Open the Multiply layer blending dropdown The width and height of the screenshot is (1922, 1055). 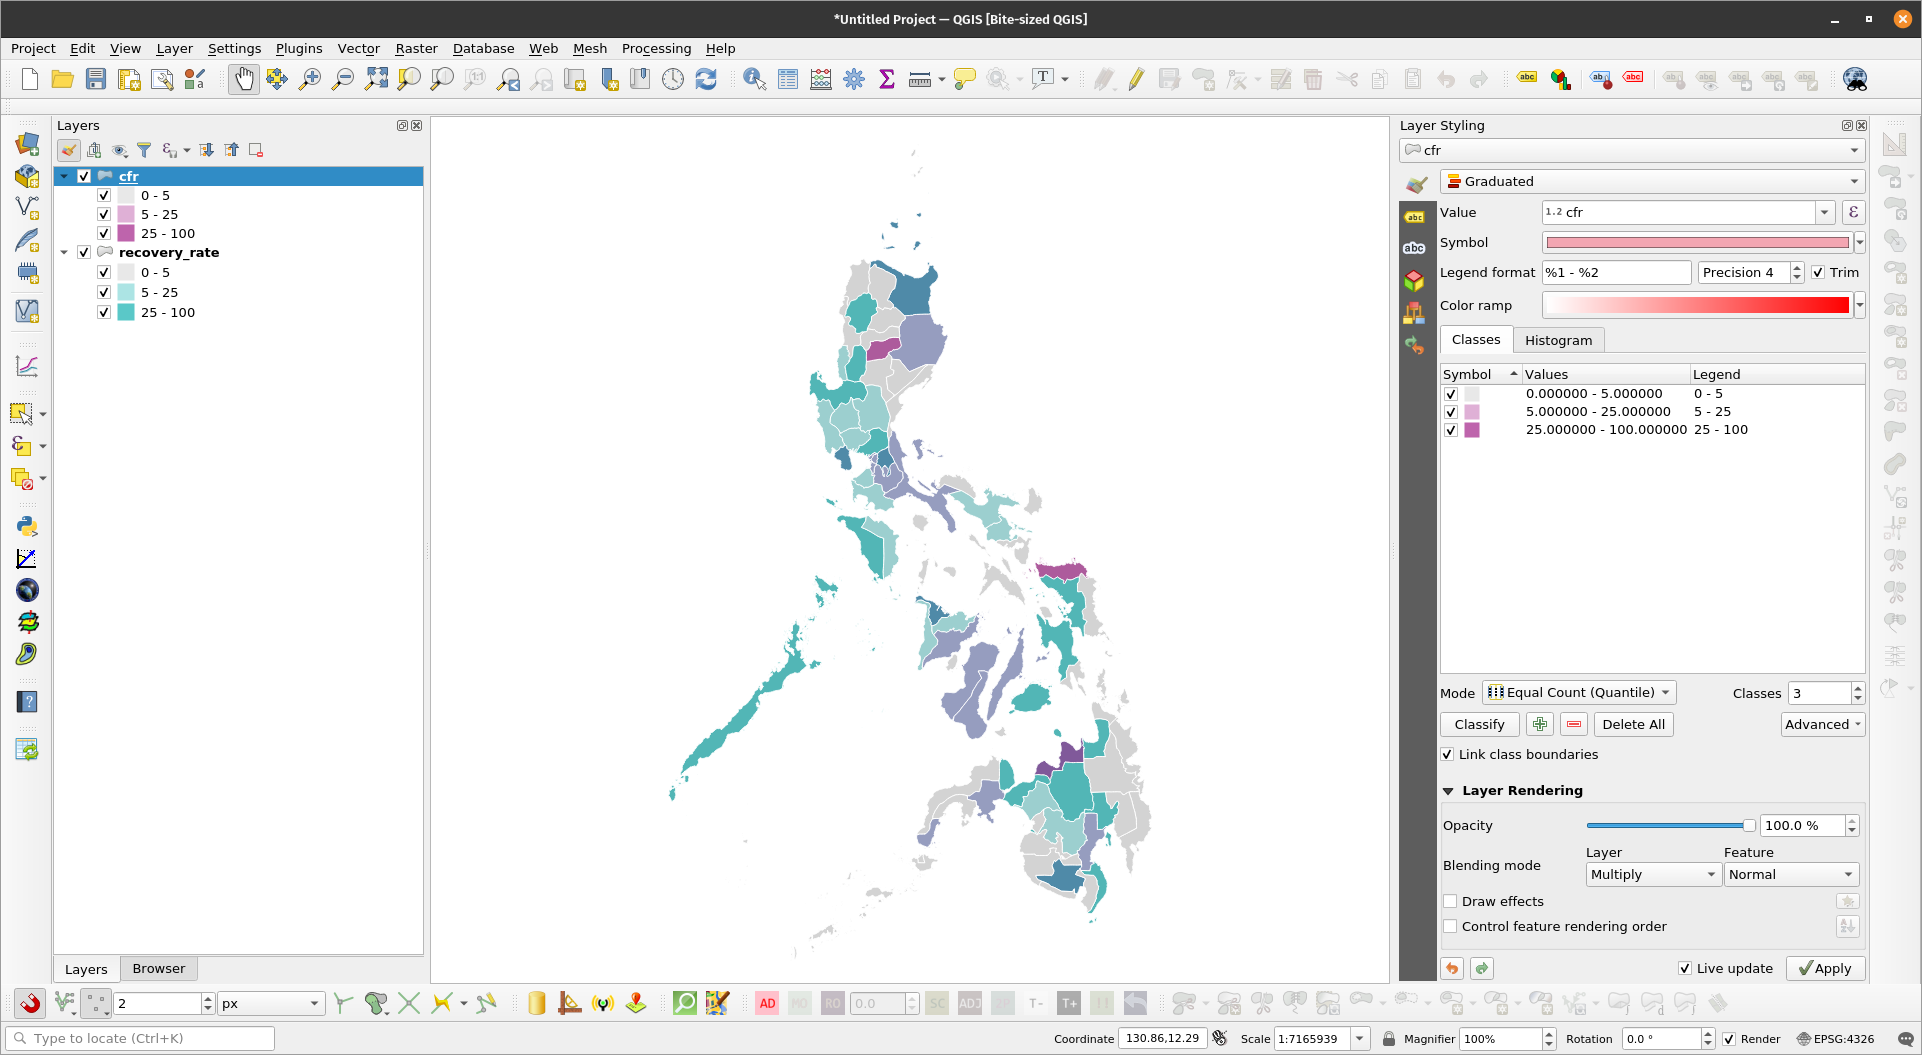[x=1652, y=874]
